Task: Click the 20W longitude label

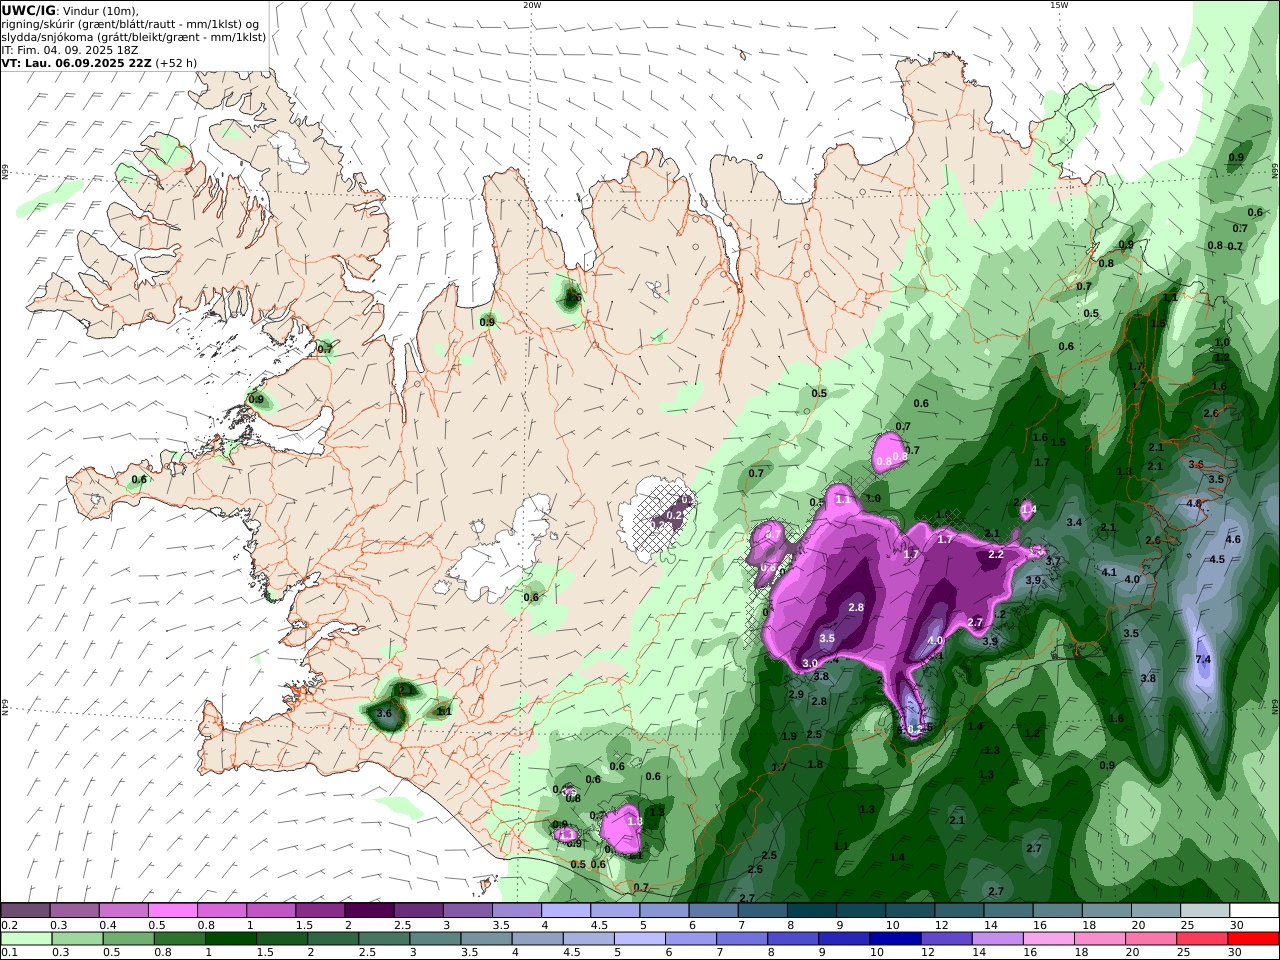Action: (532, 5)
